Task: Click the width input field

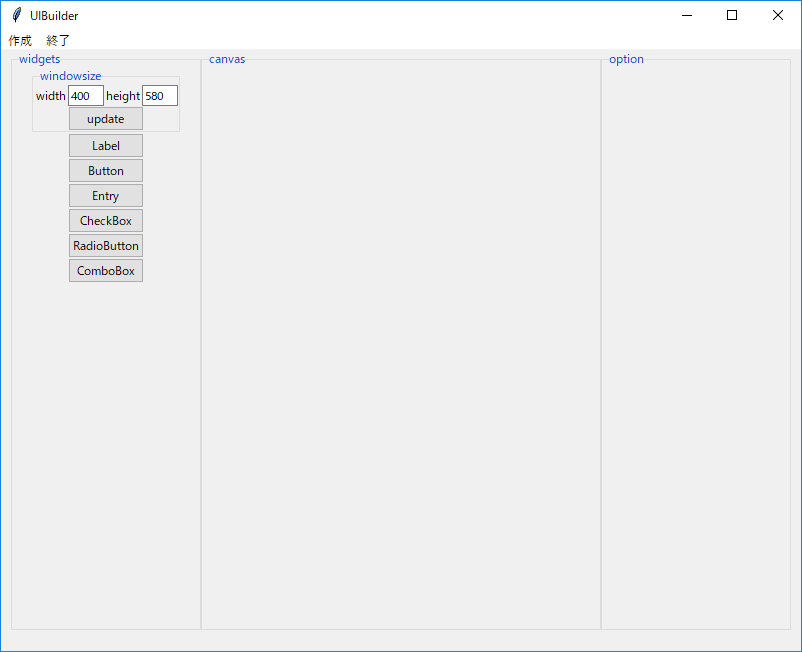Action: 85,95
